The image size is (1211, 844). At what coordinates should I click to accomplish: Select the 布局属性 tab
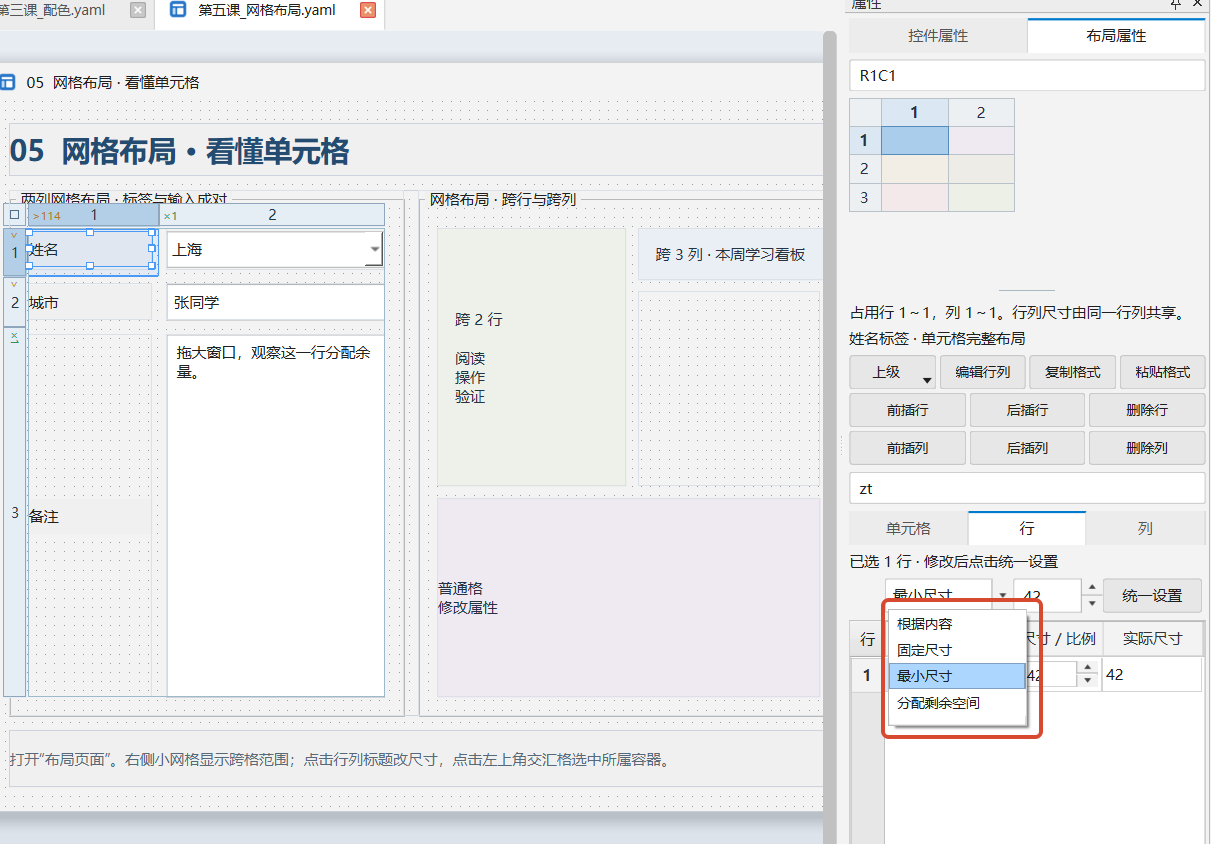point(1116,36)
